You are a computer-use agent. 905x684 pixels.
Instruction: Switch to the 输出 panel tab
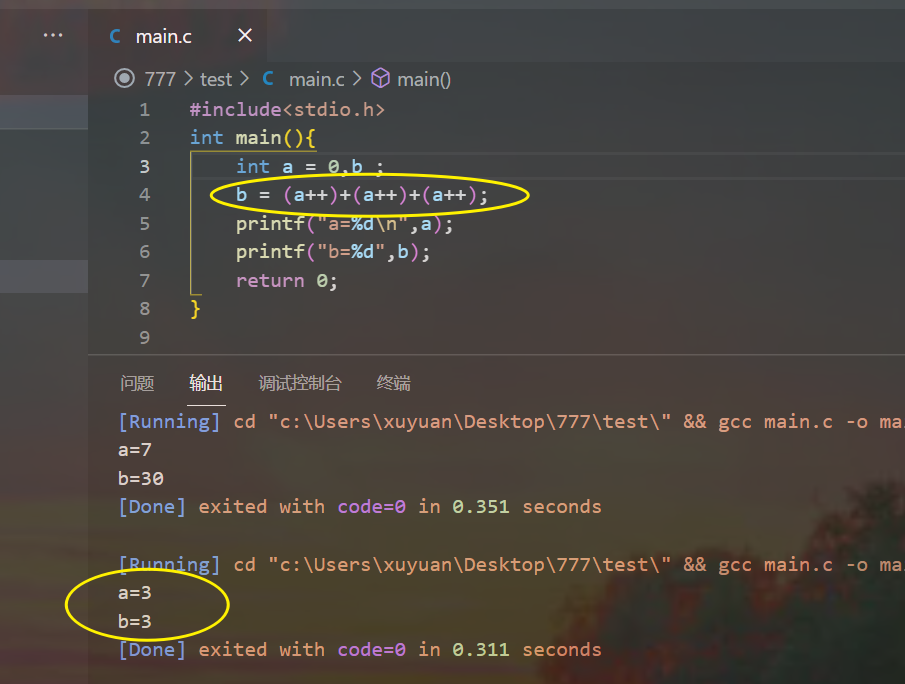click(x=206, y=383)
